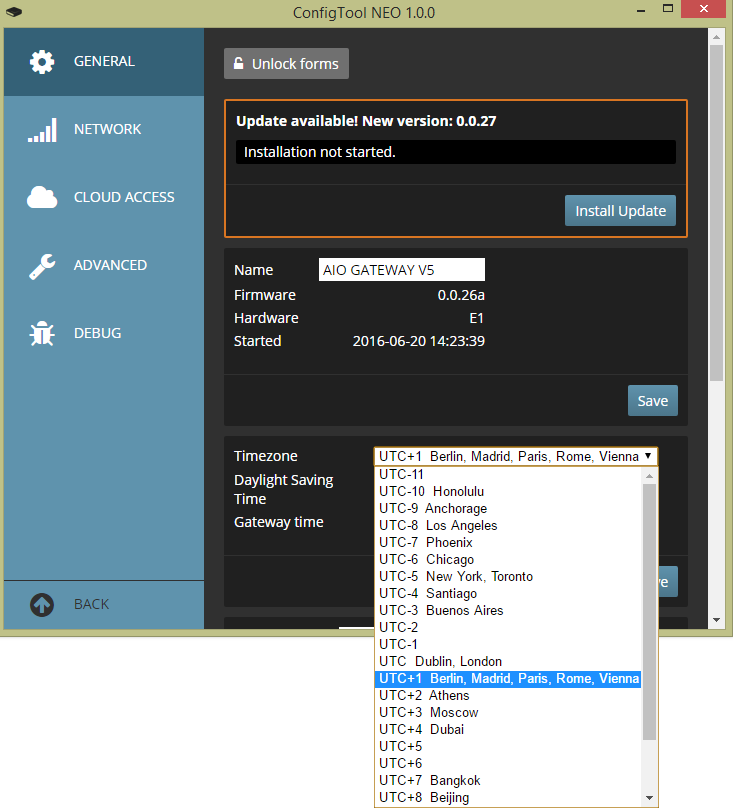Click the timezone list scroll-down arrow
The image size is (733, 810).
pyautogui.click(x=649, y=798)
